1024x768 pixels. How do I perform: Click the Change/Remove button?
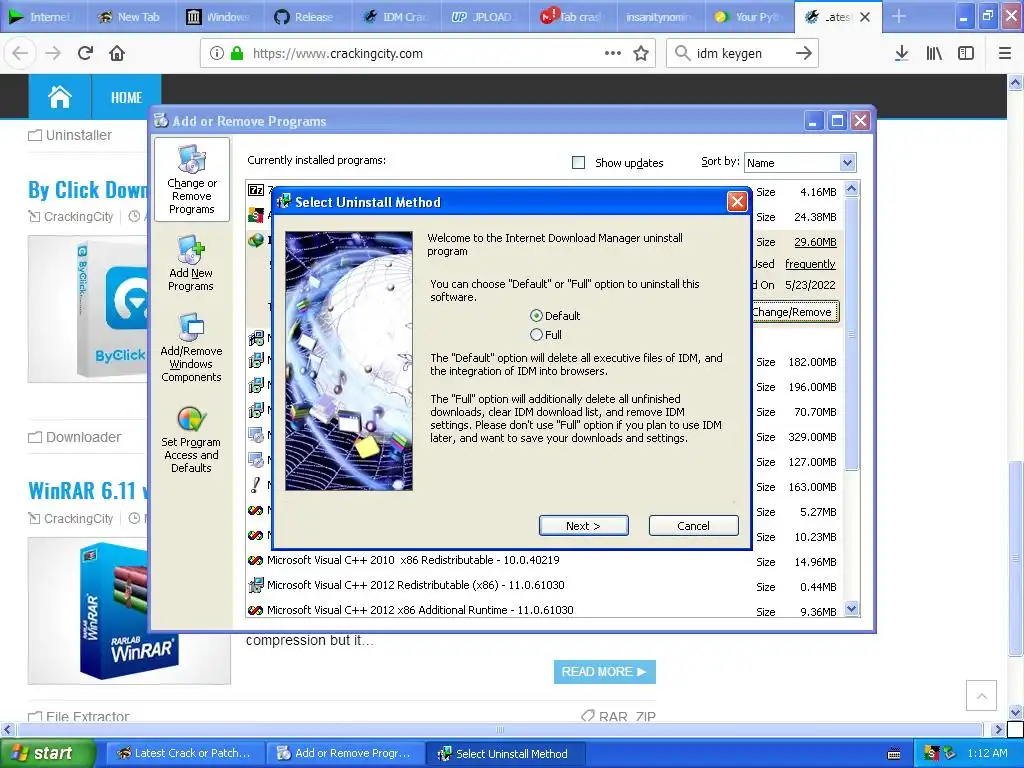click(x=793, y=312)
